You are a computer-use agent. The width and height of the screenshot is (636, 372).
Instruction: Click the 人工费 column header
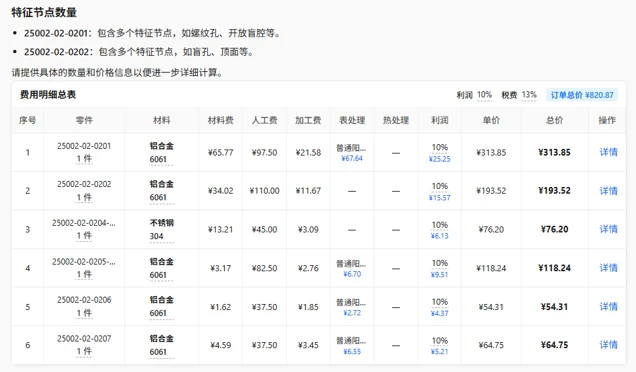[x=264, y=120]
